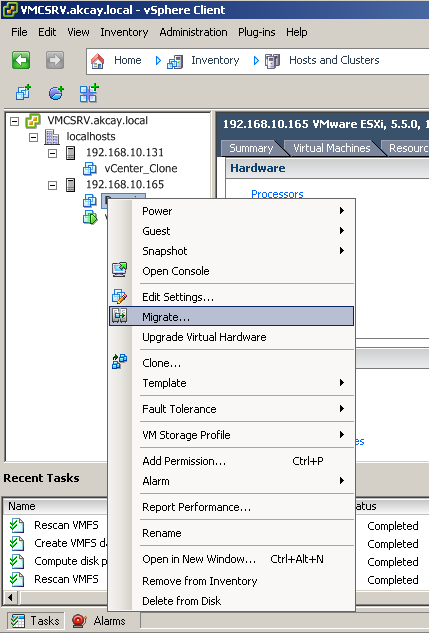Open the Administration menu
429x633 pixels.
click(193, 32)
